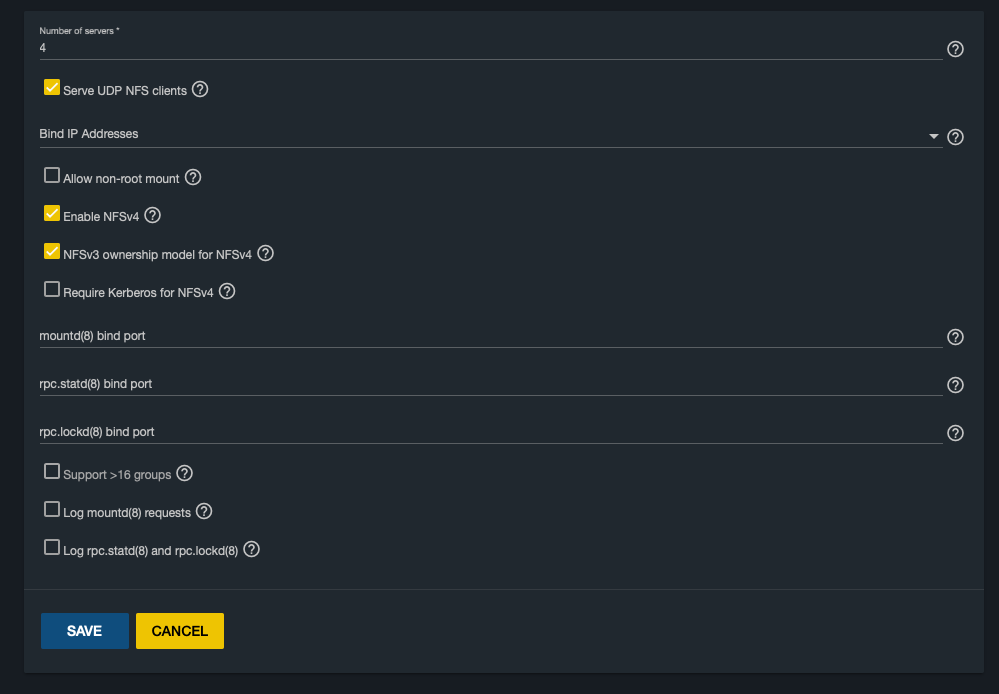
Task: Cancel the NFS configuration changes
Action: 180,631
